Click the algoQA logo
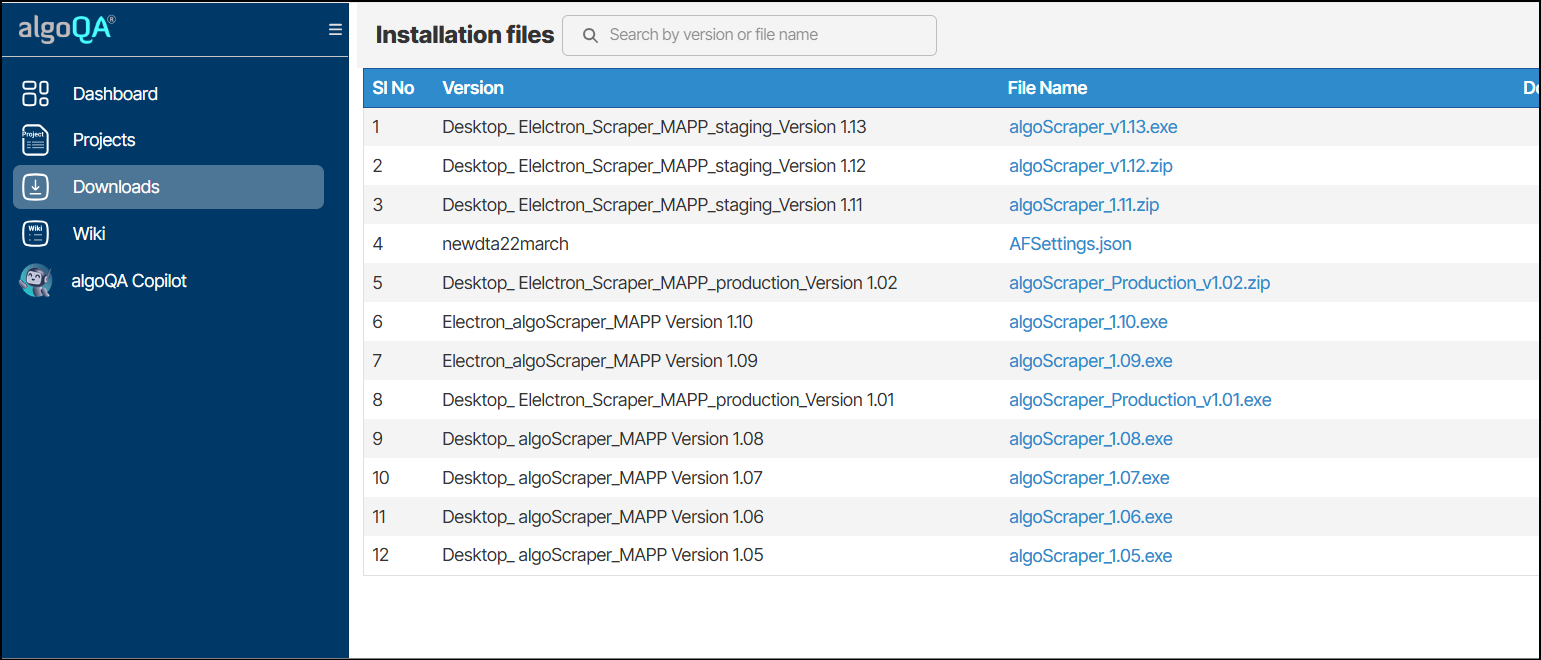This screenshot has width=1541, height=660. (66, 28)
